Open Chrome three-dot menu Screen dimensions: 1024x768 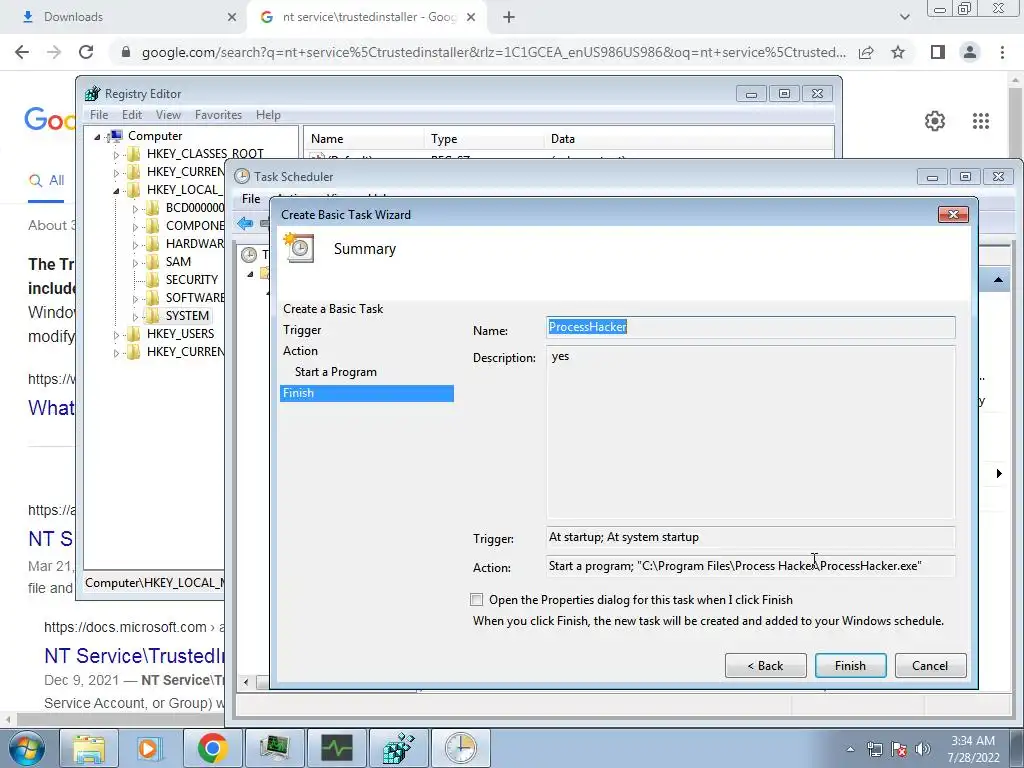pos(1002,52)
